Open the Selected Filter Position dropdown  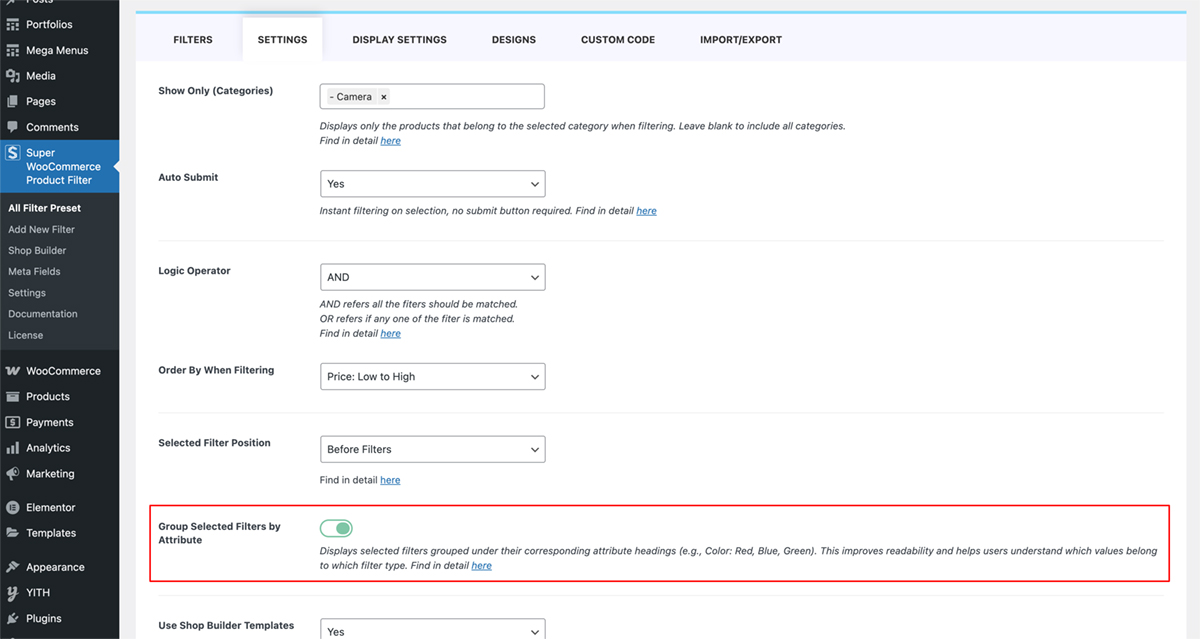coord(432,449)
